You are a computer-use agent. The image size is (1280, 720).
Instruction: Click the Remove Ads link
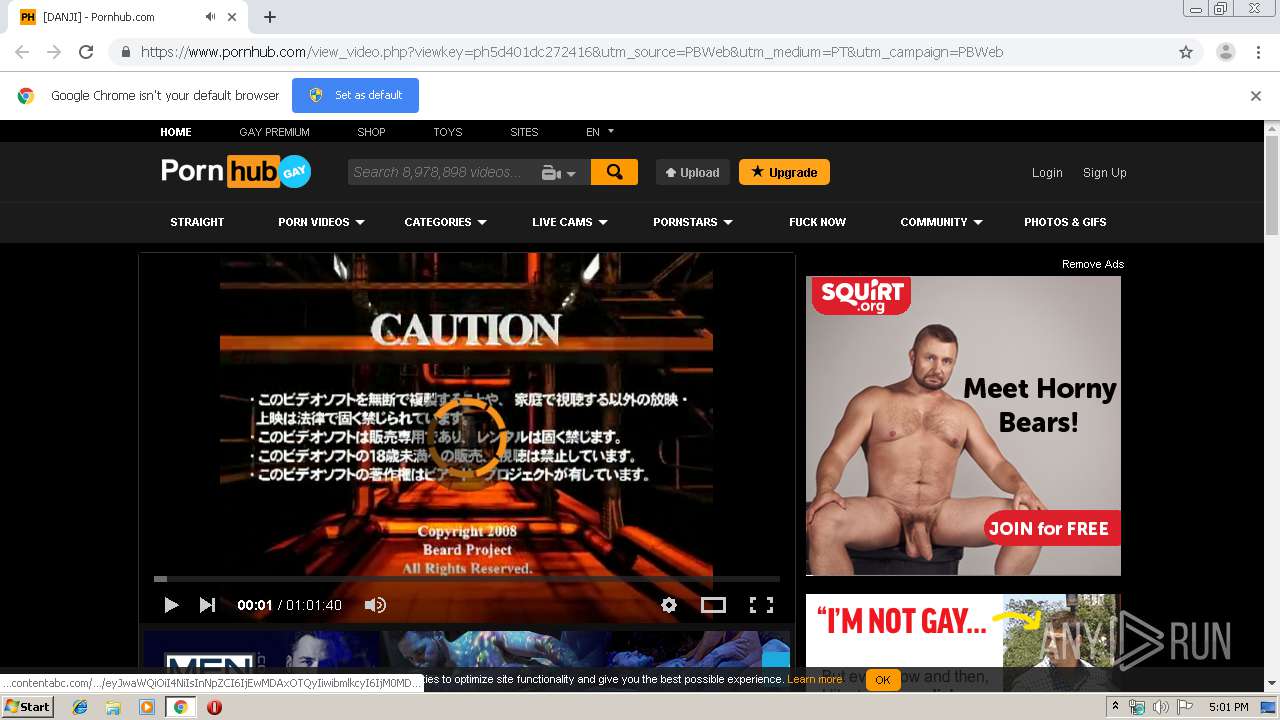click(x=1093, y=264)
